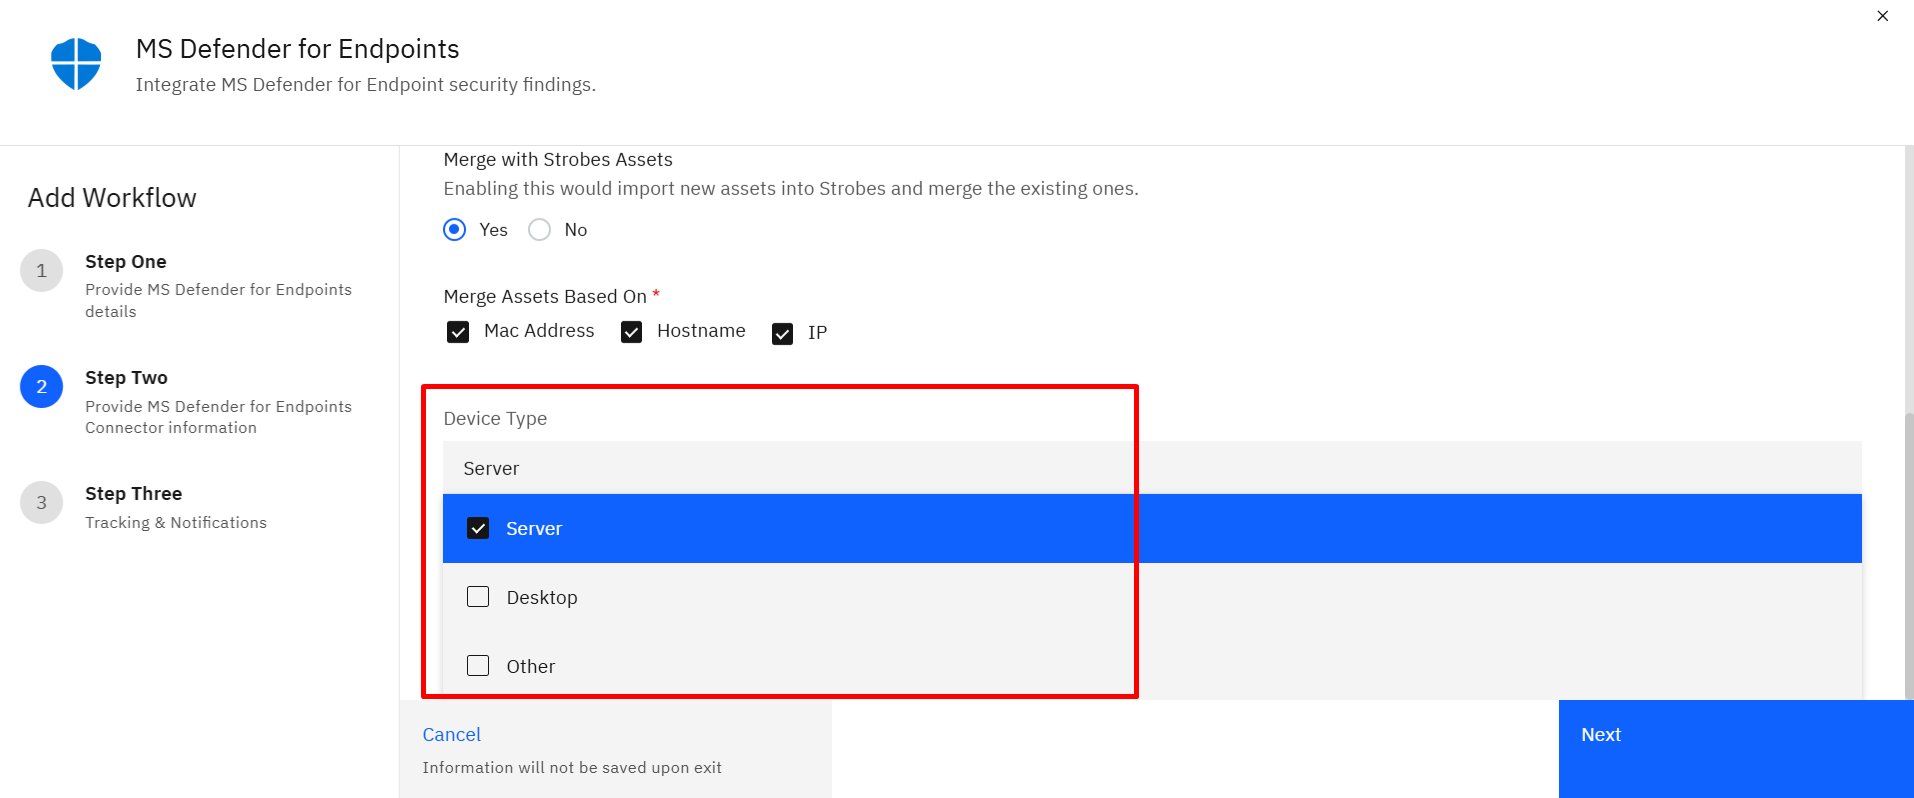The width and height of the screenshot is (1914, 798).
Task: Click the MS Defender shield logo
Action: (76, 64)
